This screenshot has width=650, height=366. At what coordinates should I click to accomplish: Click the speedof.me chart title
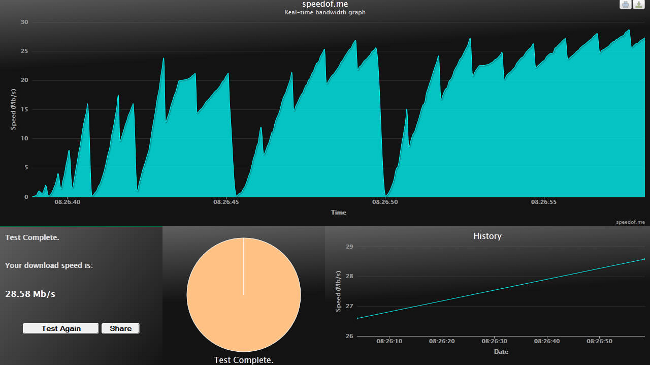[325, 4]
